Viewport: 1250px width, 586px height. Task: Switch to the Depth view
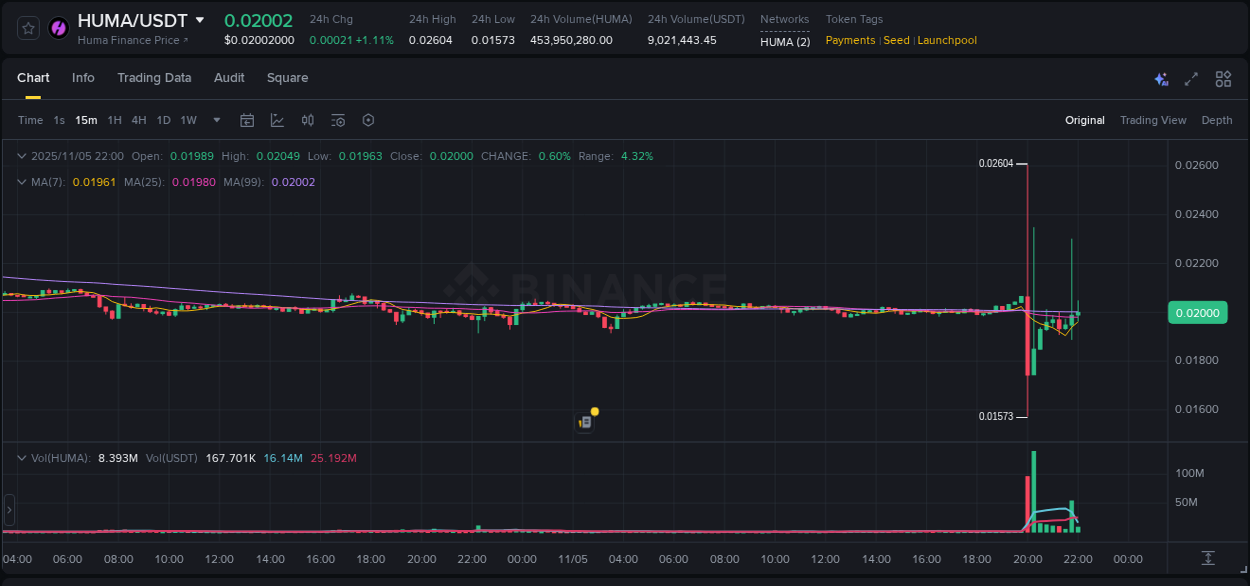(1216, 120)
